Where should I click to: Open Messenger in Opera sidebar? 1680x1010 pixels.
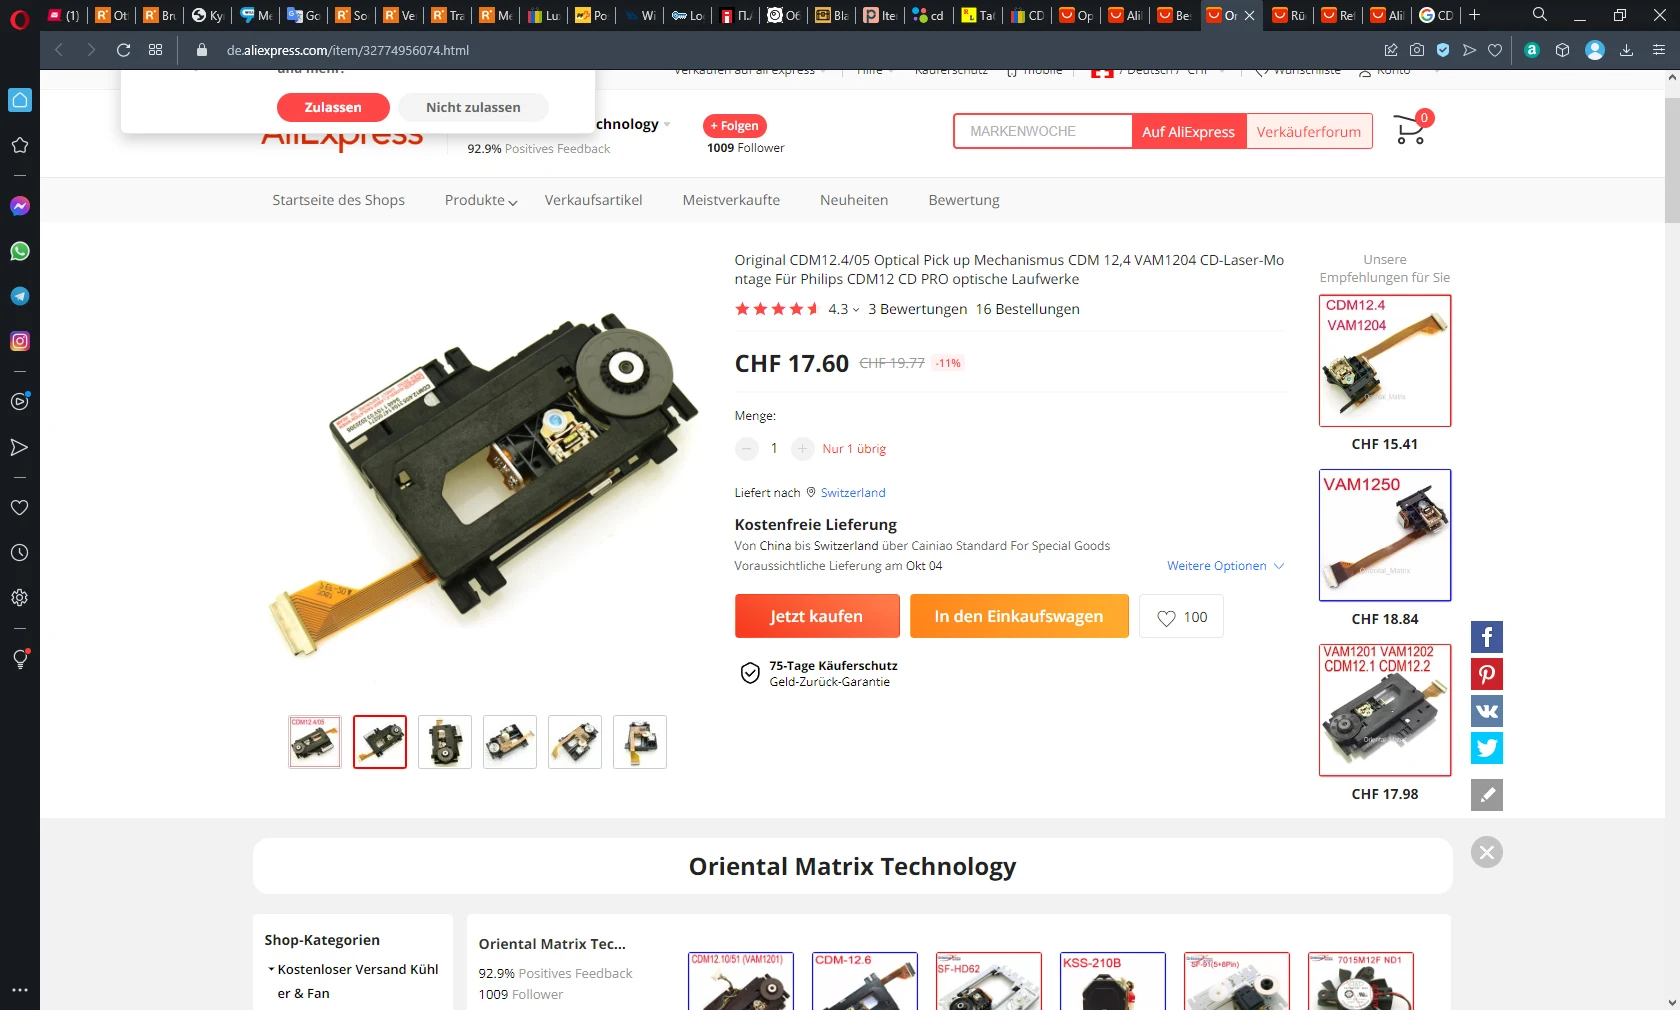[x=19, y=206]
